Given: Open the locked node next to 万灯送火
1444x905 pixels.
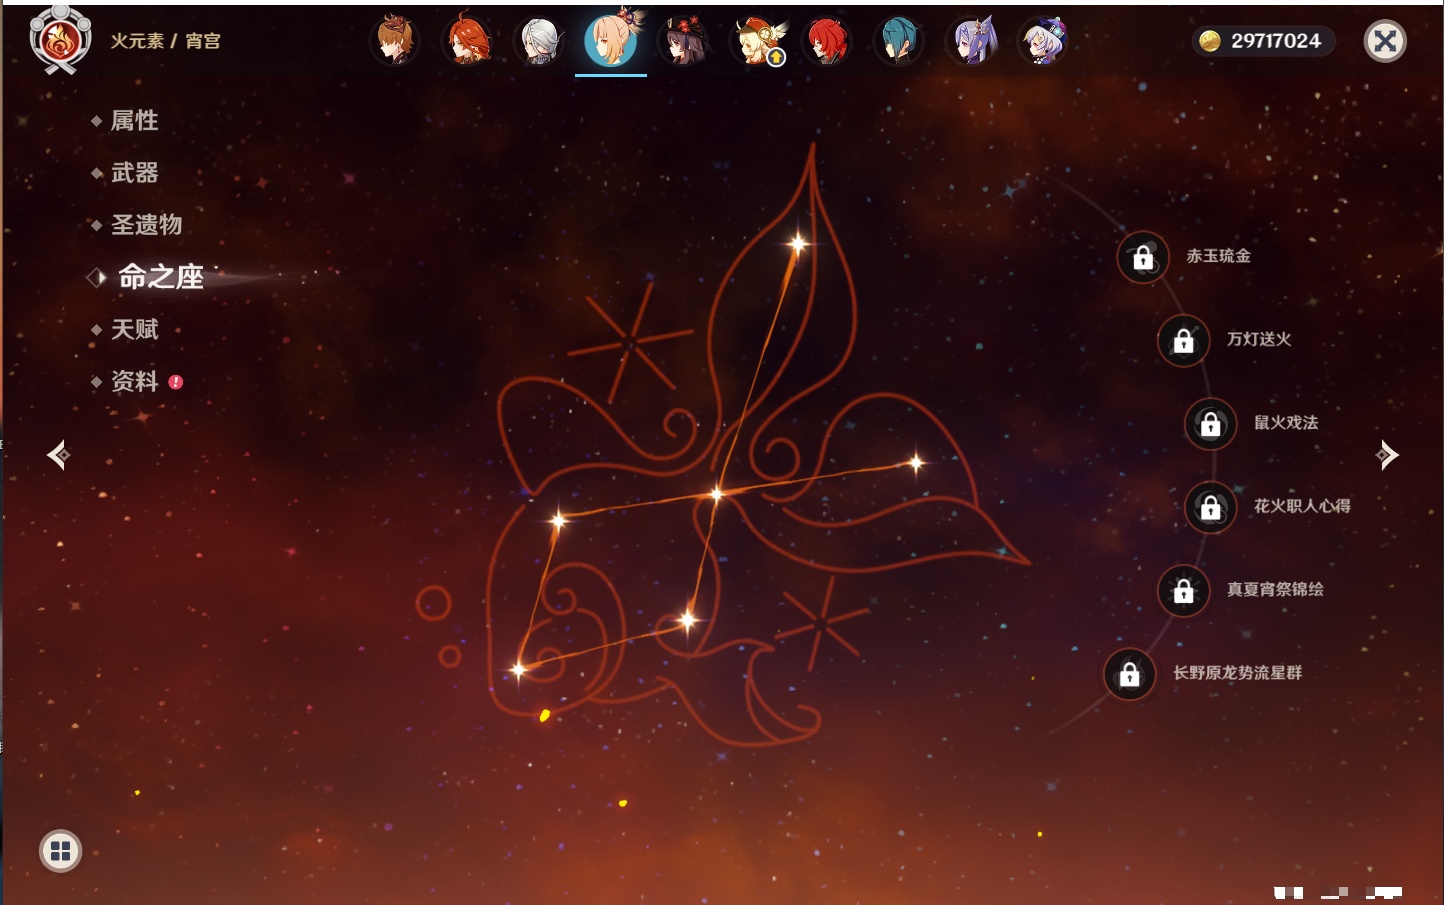Looking at the screenshot, I should tap(1184, 340).
